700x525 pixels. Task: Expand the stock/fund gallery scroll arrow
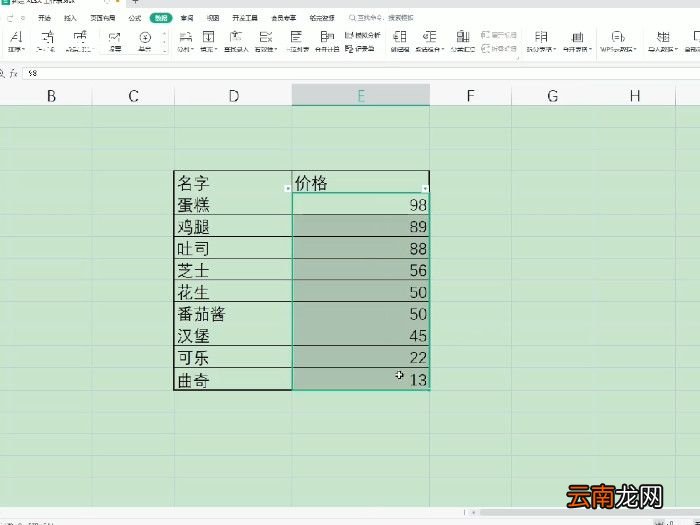pyautogui.click(x=165, y=51)
